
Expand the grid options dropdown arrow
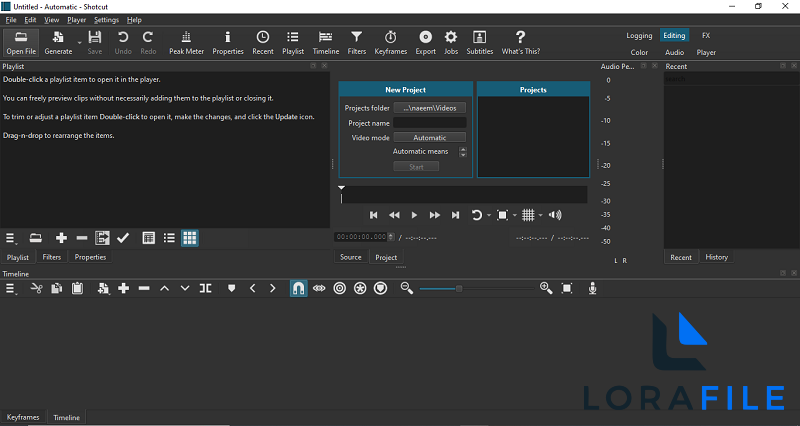click(540, 215)
